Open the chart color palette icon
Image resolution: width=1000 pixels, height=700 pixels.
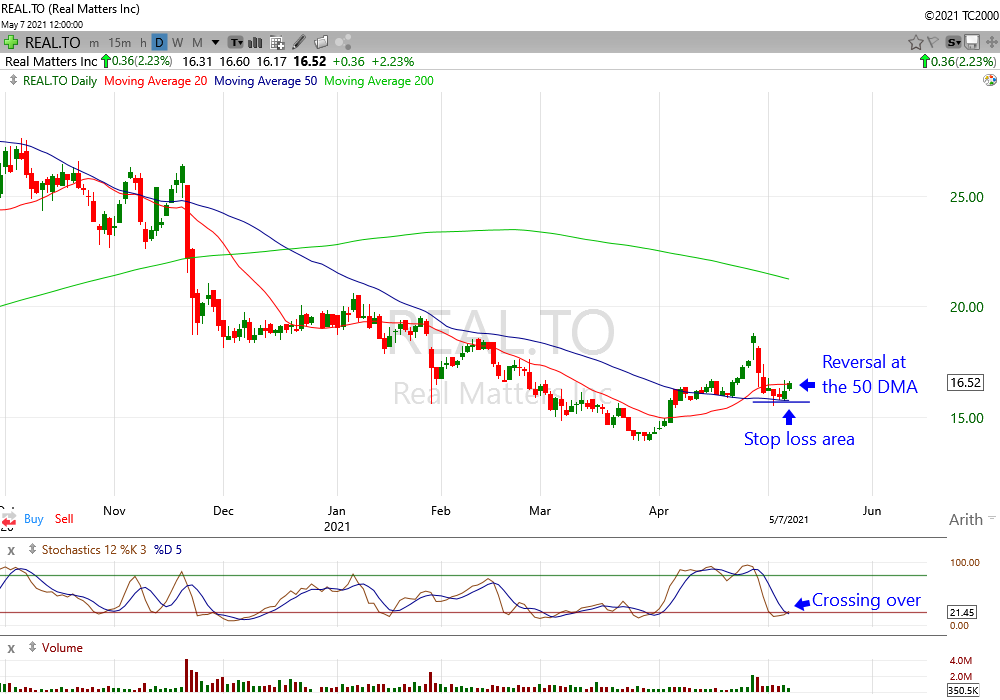990,80
